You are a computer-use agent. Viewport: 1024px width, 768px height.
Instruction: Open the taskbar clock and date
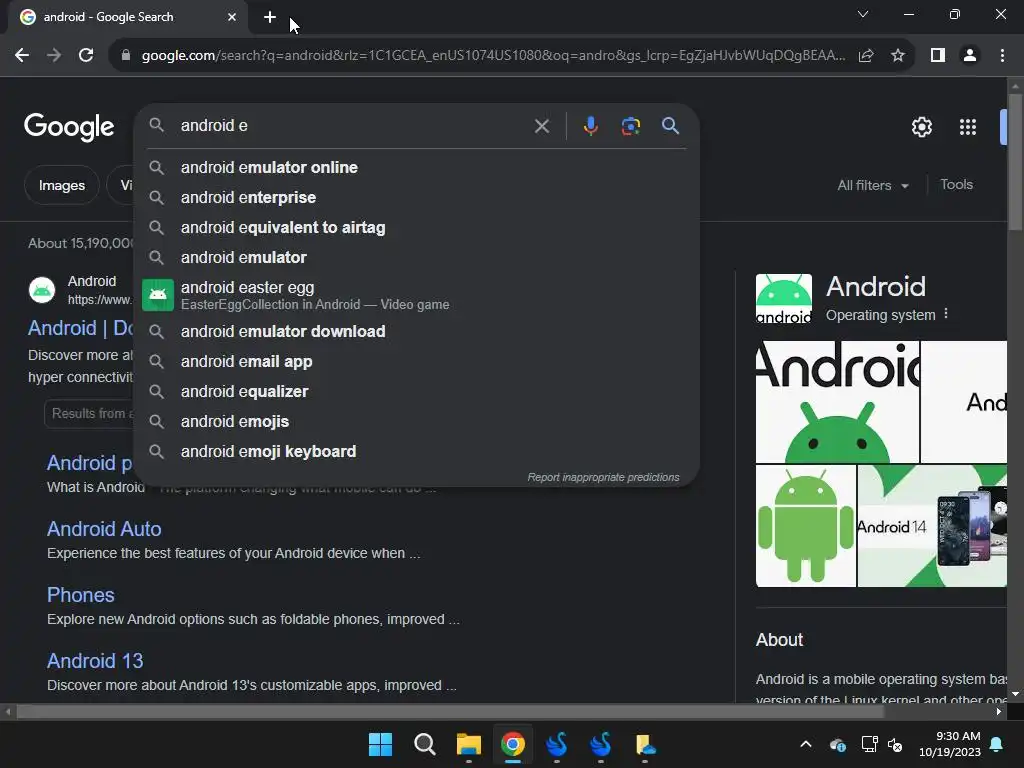(x=950, y=744)
